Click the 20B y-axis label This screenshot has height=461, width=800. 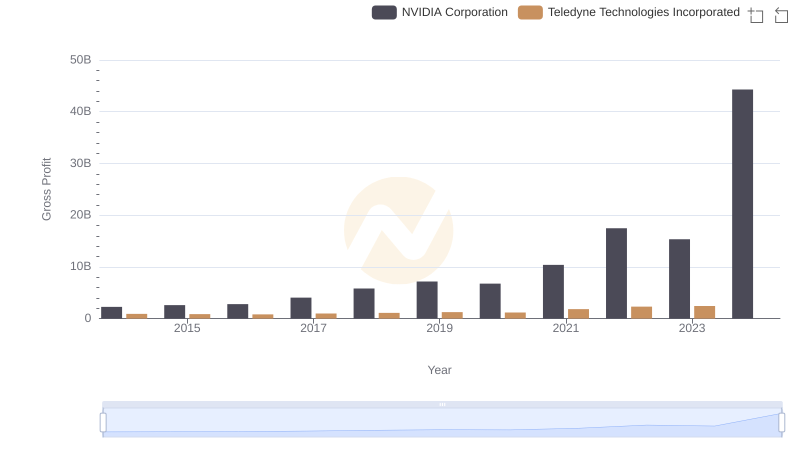click(81, 215)
